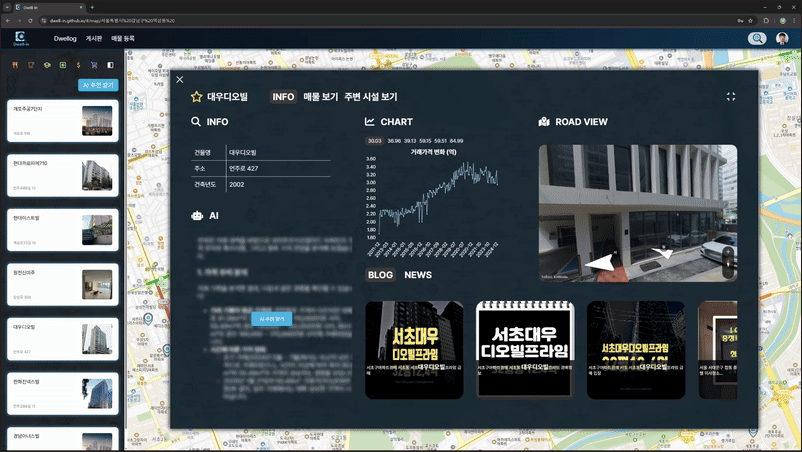Click the INFO magnifier icon
Image resolution: width=802 pixels, height=452 pixels.
tap(195, 122)
